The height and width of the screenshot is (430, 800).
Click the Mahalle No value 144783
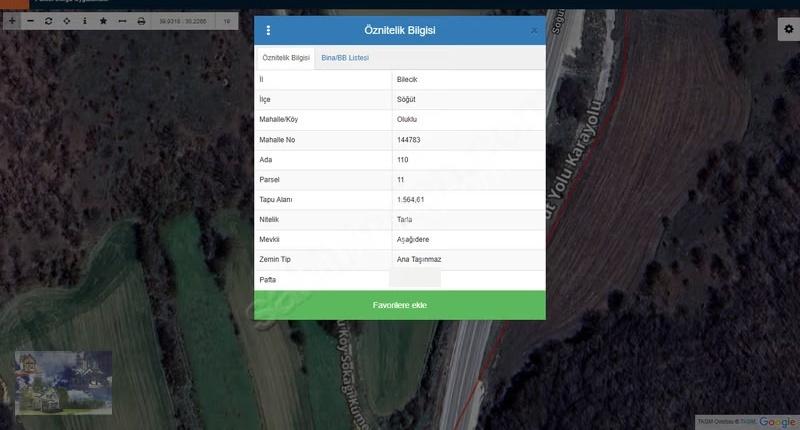tap(409, 140)
